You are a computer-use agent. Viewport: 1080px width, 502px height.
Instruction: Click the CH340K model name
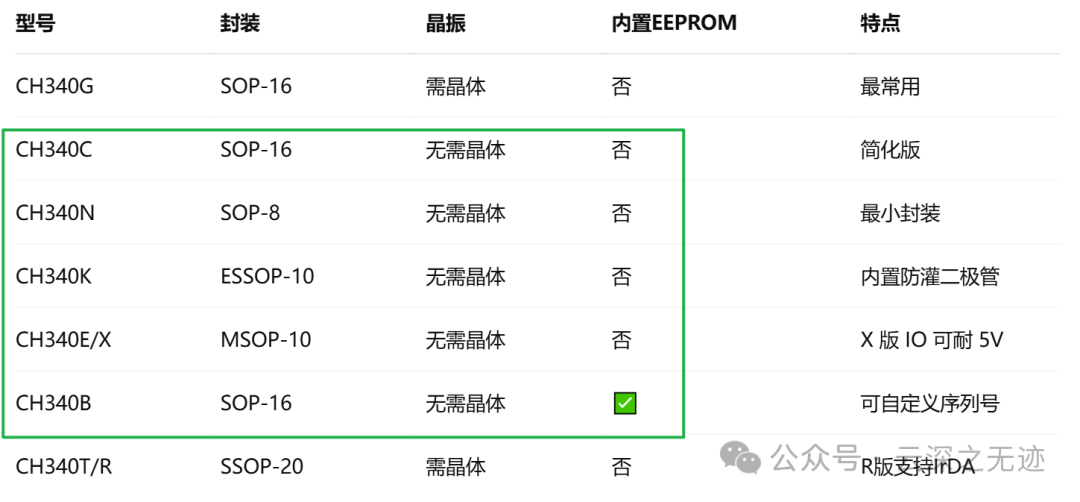(x=54, y=277)
